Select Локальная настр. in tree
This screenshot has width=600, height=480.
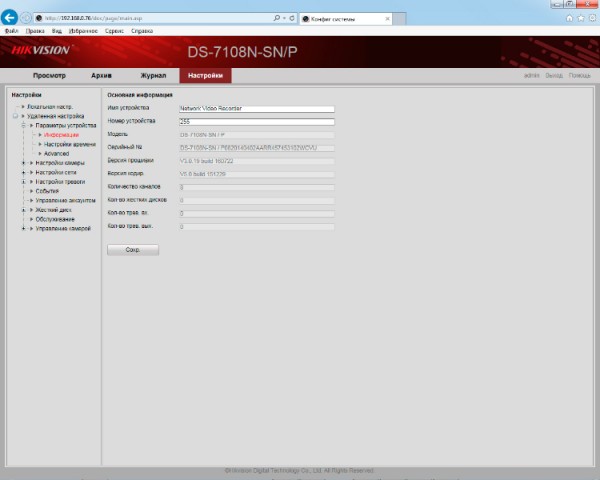(x=50, y=107)
